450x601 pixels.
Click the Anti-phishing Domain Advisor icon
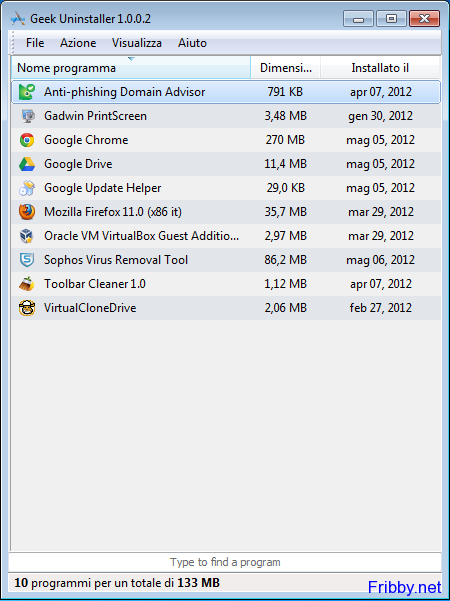(x=27, y=92)
